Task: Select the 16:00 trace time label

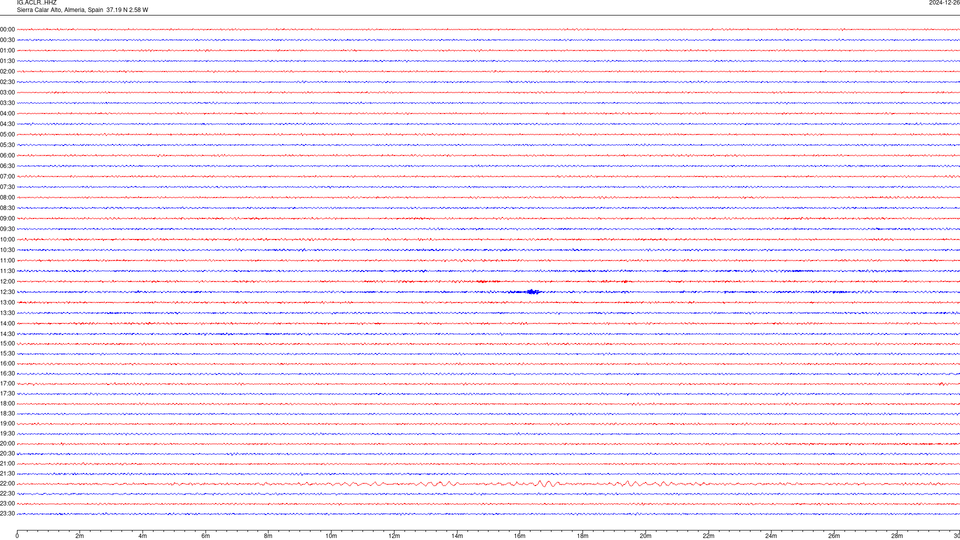Action: coord(7,364)
